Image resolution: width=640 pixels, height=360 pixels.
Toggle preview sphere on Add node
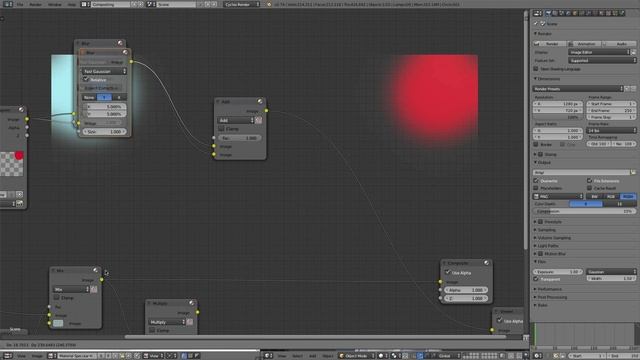click(260, 101)
